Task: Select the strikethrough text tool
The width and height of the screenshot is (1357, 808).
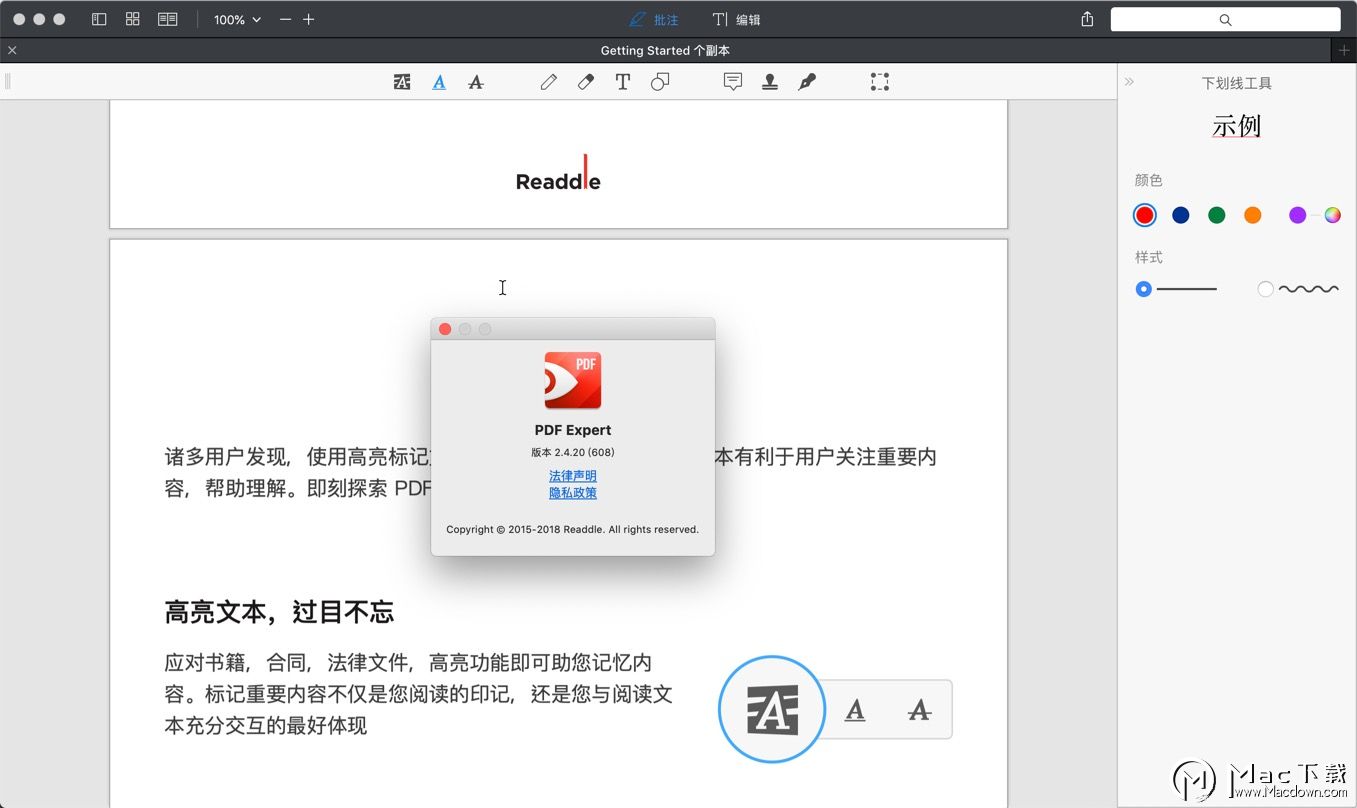Action: [476, 82]
